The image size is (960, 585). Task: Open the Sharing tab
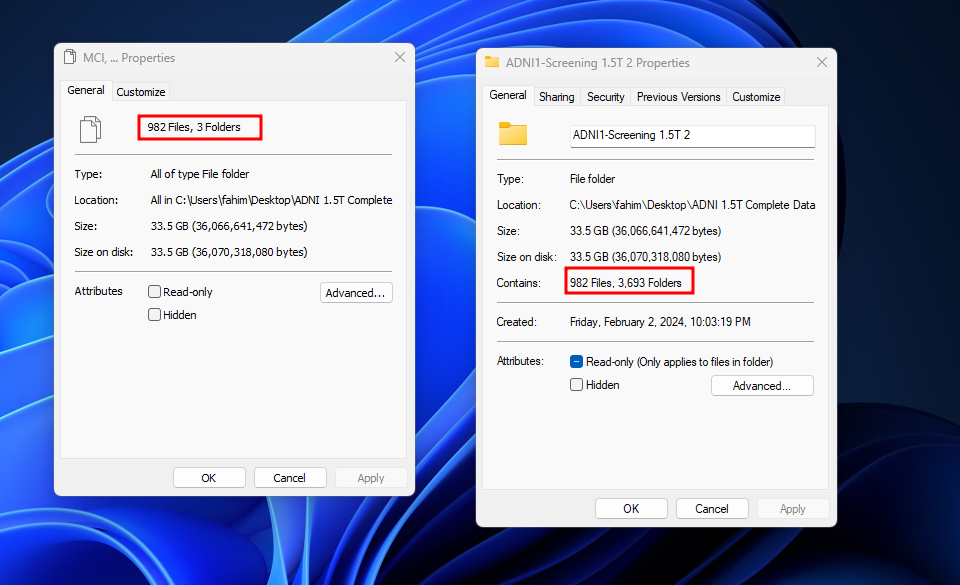[x=556, y=97]
